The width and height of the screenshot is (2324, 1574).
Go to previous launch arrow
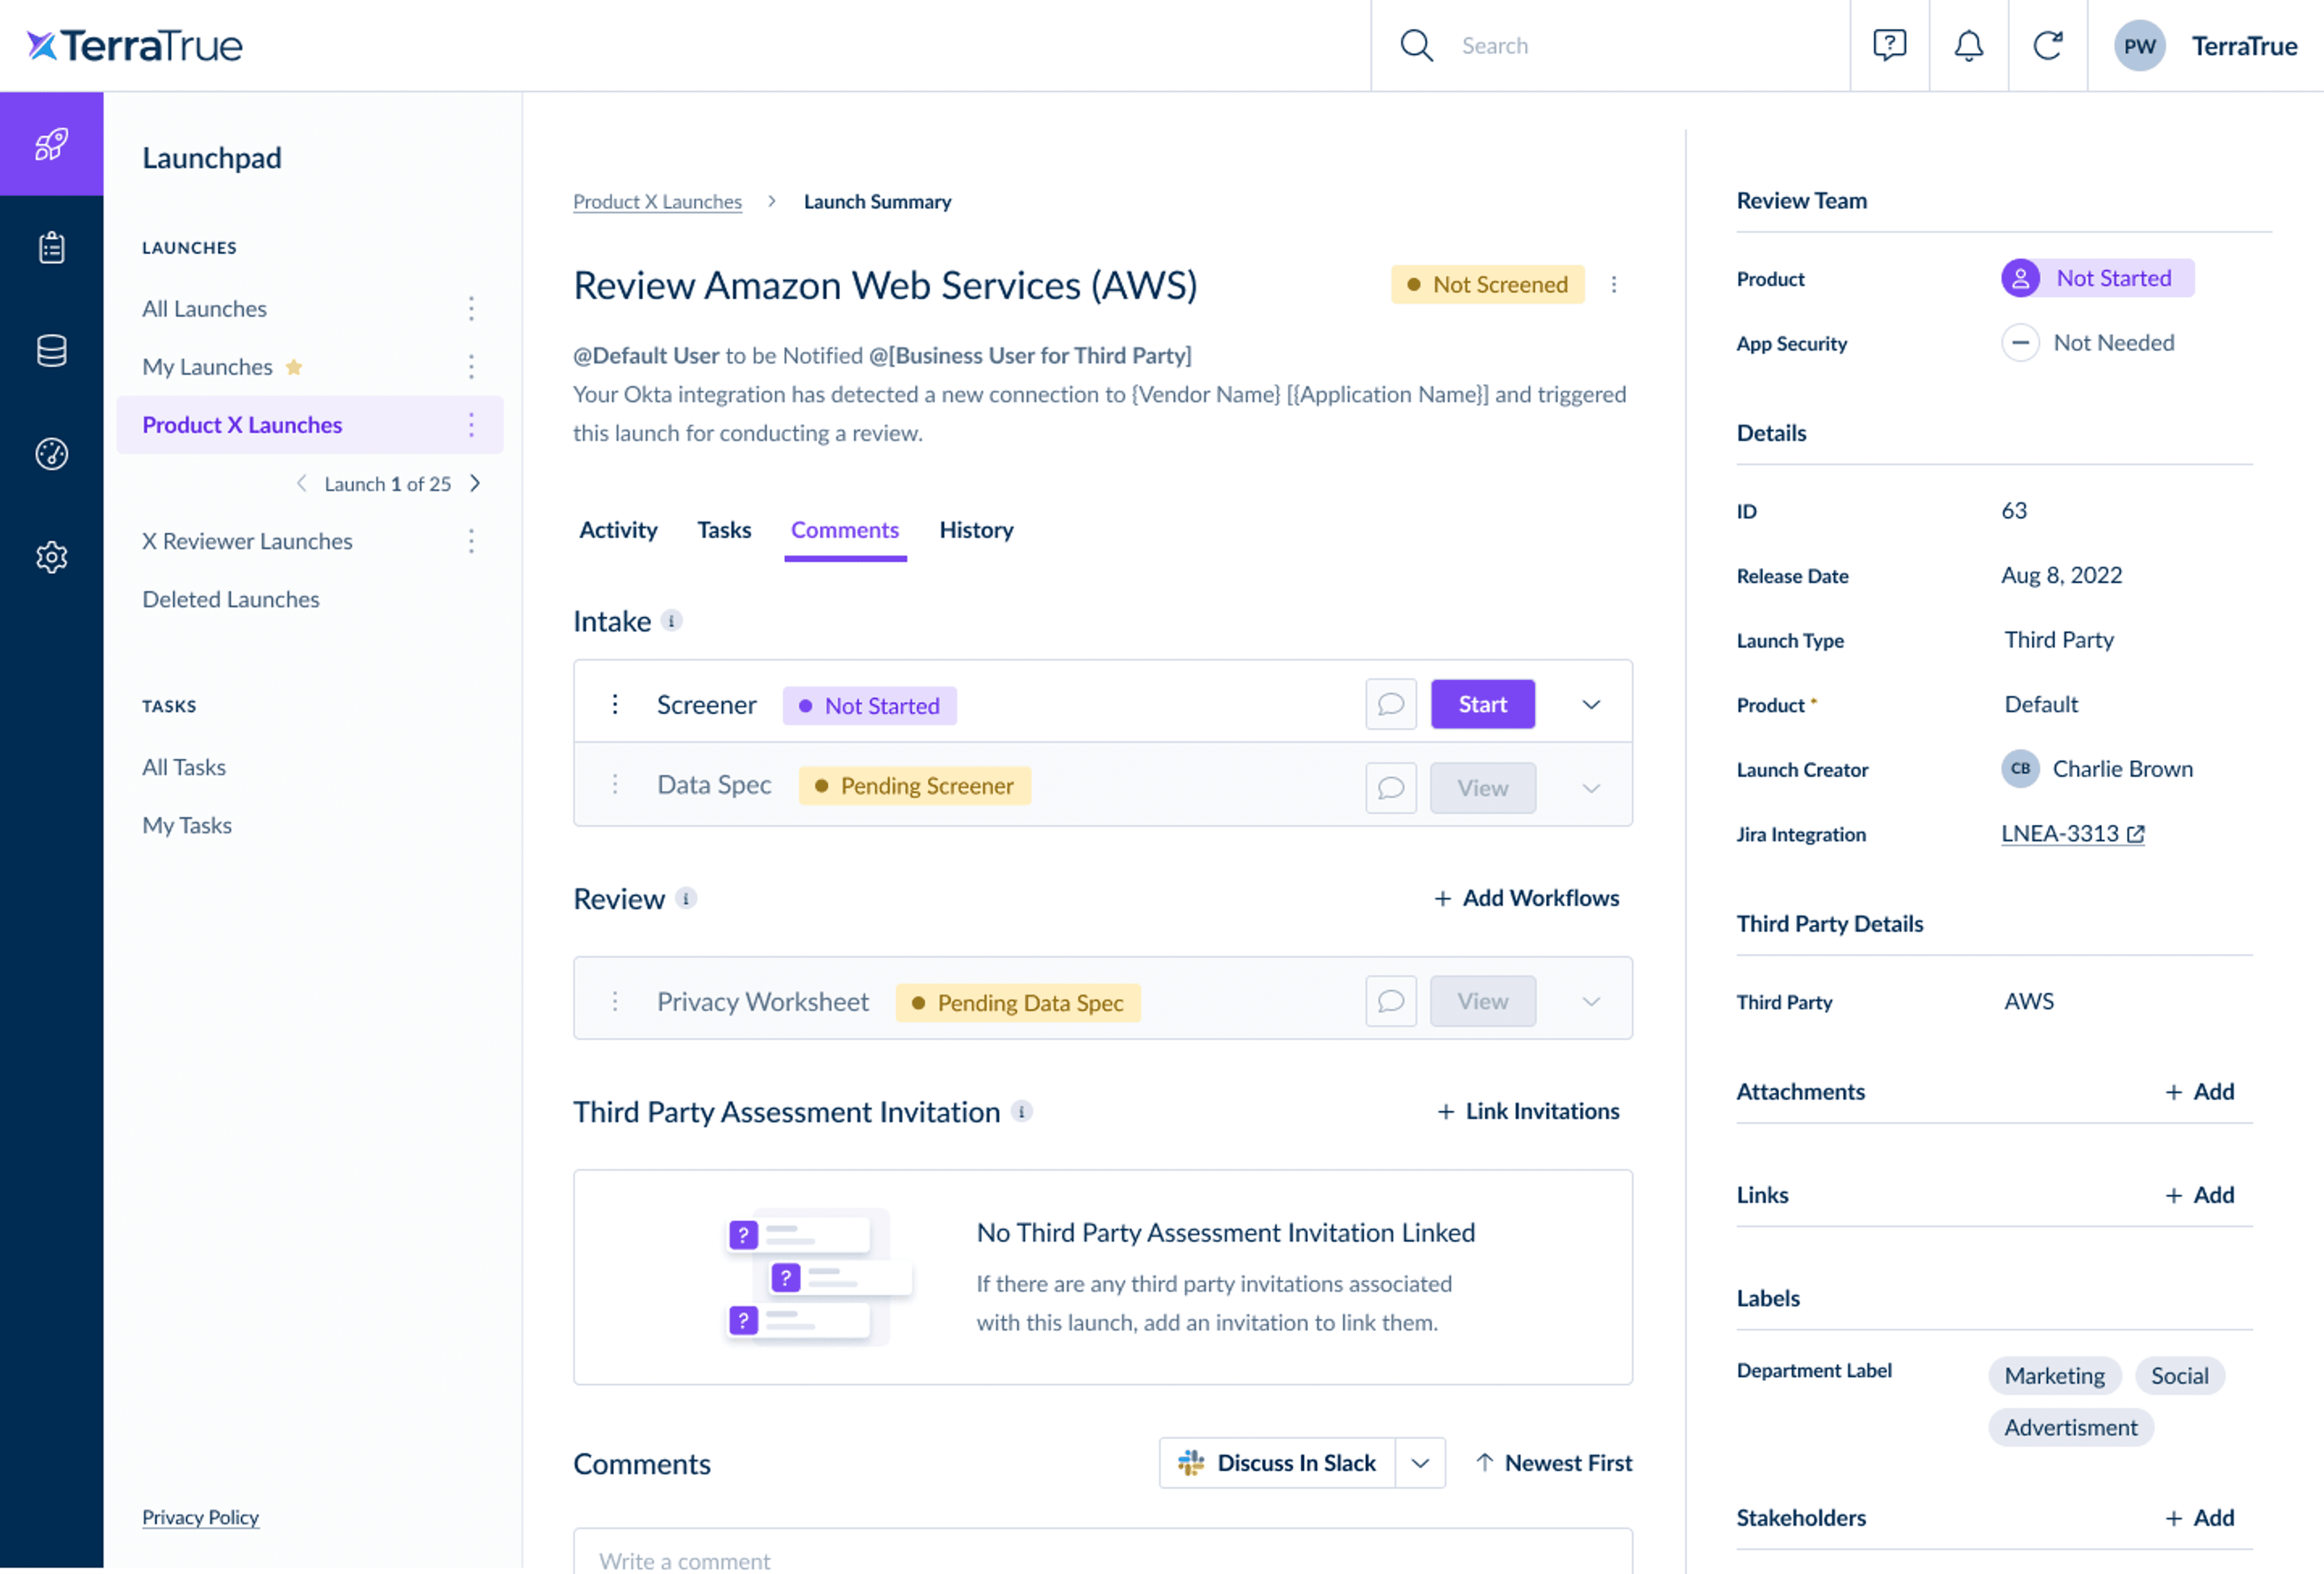pyautogui.click(x=301, y=484)
